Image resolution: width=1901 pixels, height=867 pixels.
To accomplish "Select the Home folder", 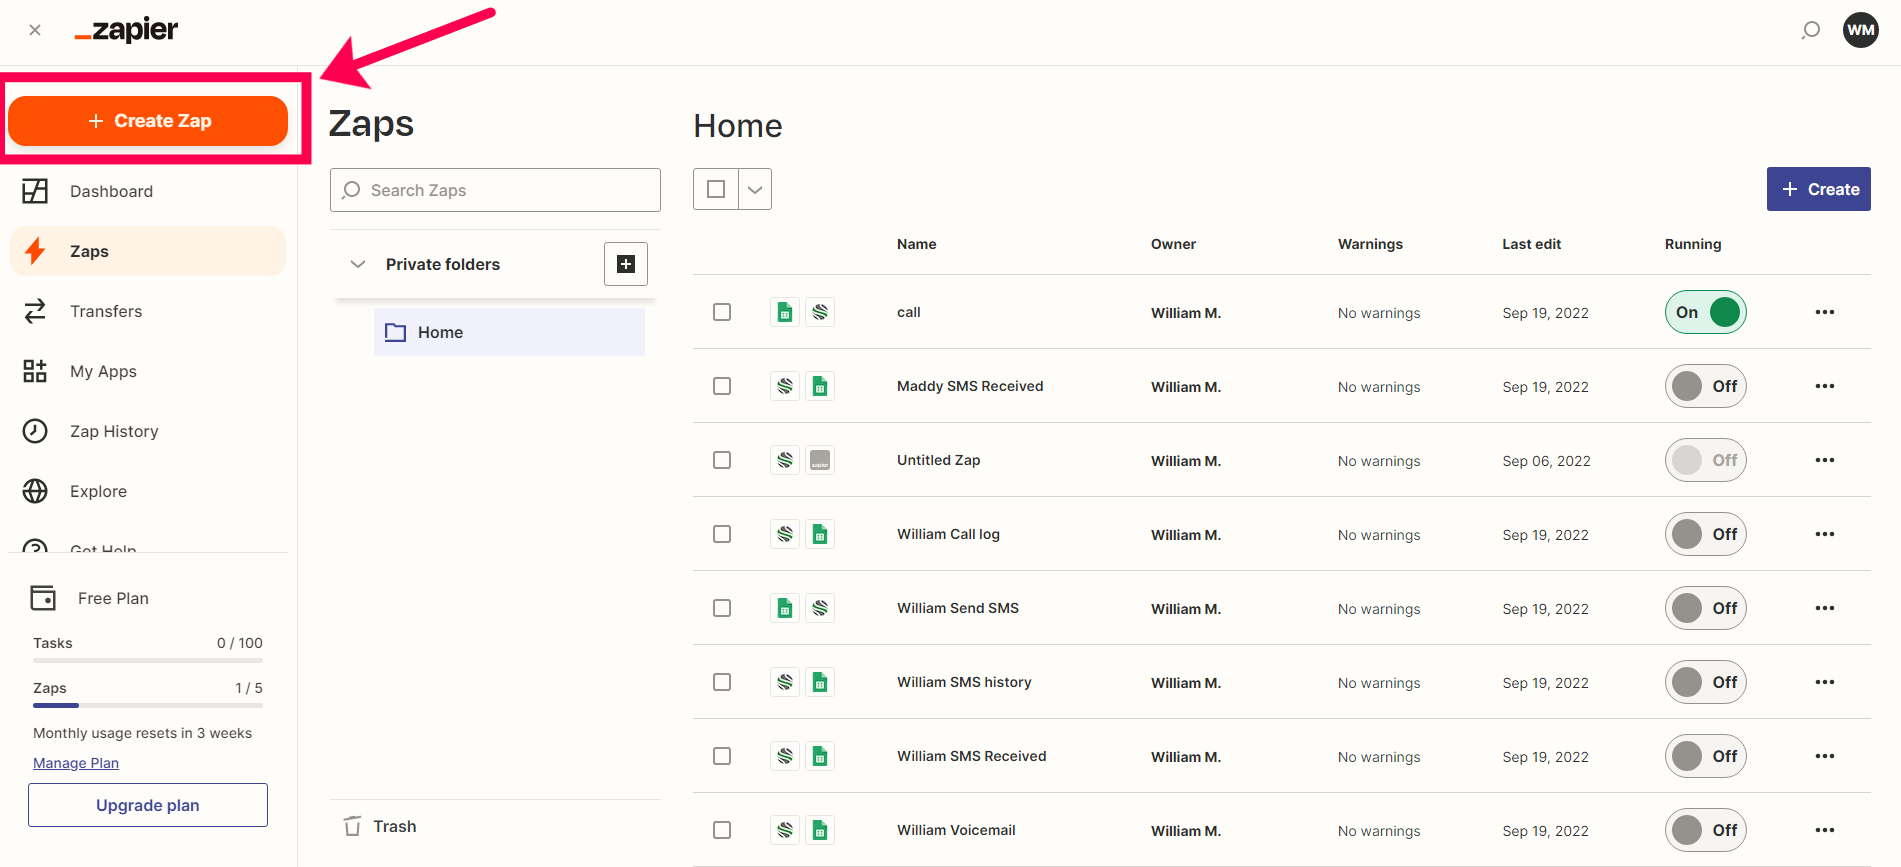I will 509,332.
